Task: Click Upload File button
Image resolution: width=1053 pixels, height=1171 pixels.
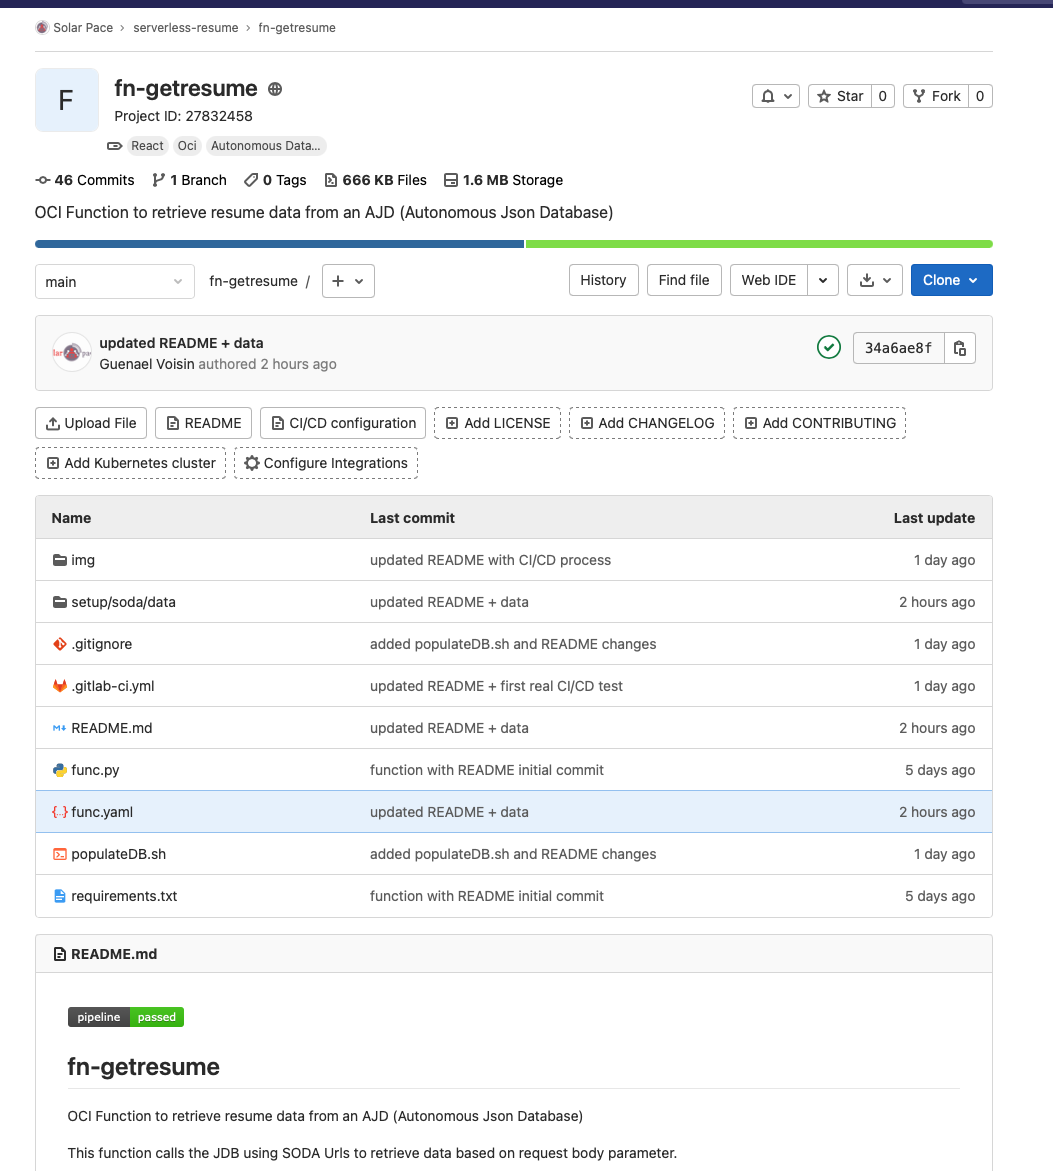Action: coord(91,423)
